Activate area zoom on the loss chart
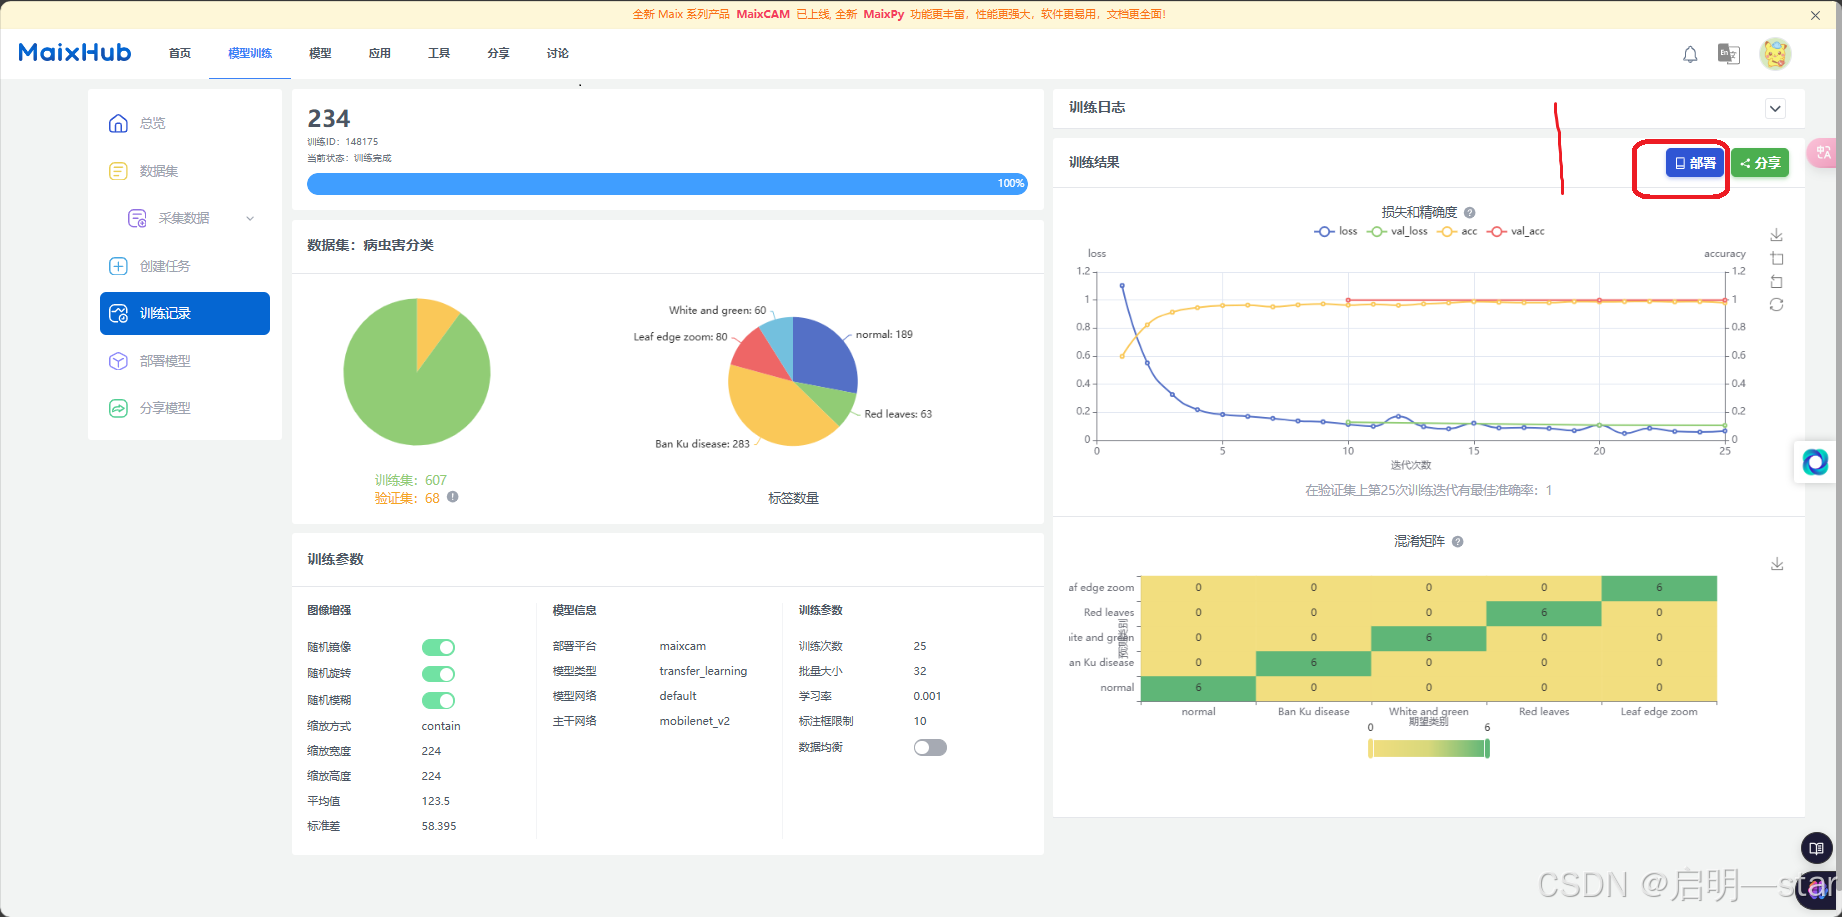 pos(1776,258)
